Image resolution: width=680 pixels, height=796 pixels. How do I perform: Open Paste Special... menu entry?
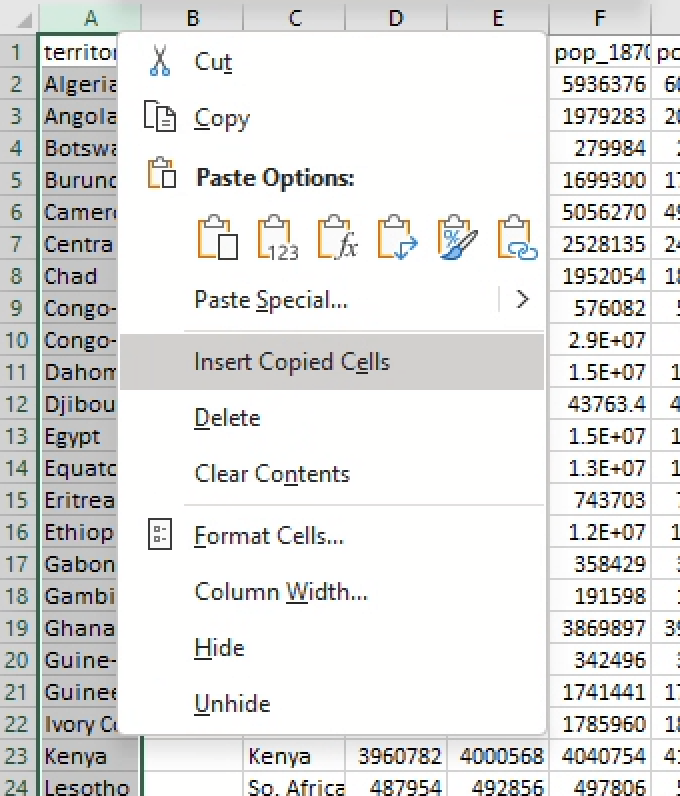click(271, 299)
